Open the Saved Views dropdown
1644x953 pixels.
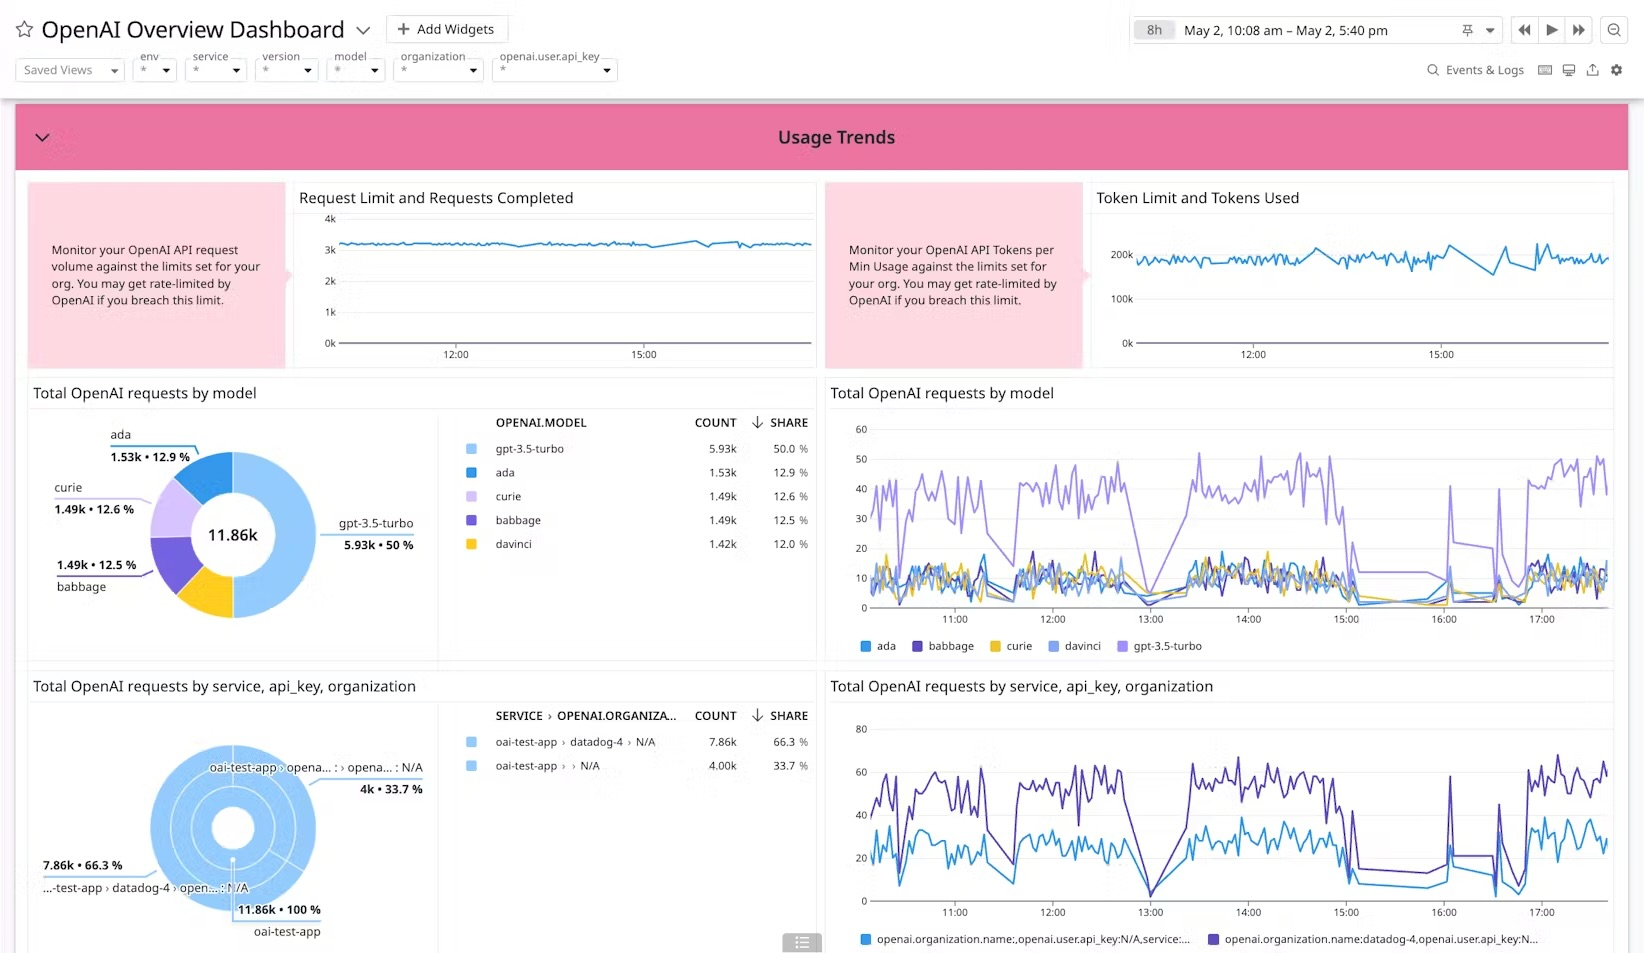(68, 70)
